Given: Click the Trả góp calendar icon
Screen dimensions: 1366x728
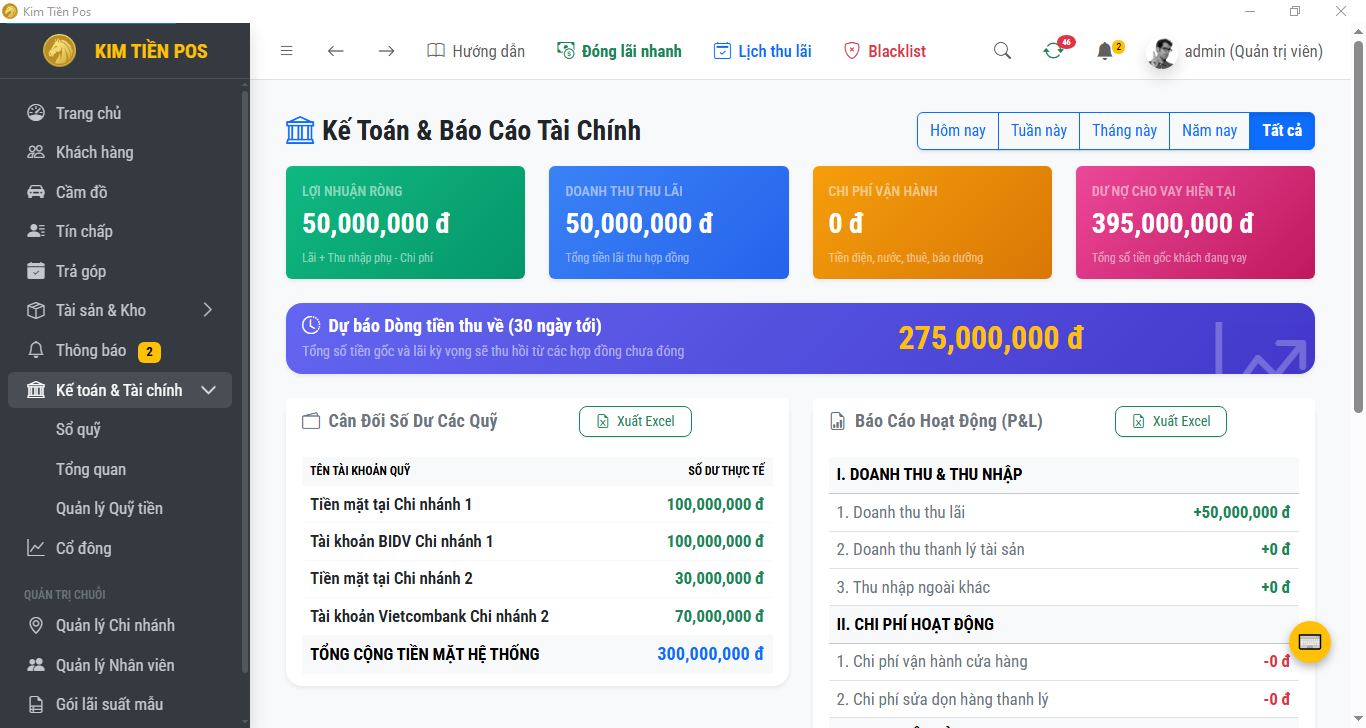Looking at the screenshot, I should [36, 271].
